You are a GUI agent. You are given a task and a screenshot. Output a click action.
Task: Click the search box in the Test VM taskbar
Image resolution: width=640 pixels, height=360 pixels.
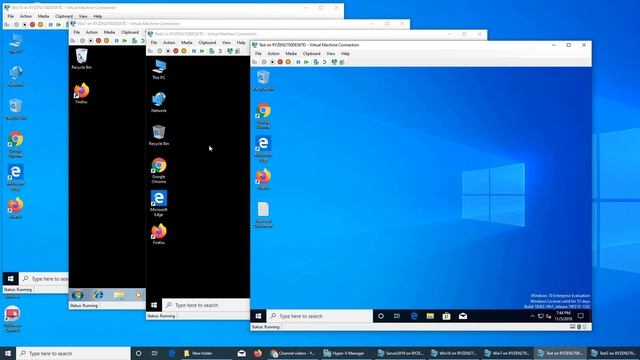[x=320, y=316]
